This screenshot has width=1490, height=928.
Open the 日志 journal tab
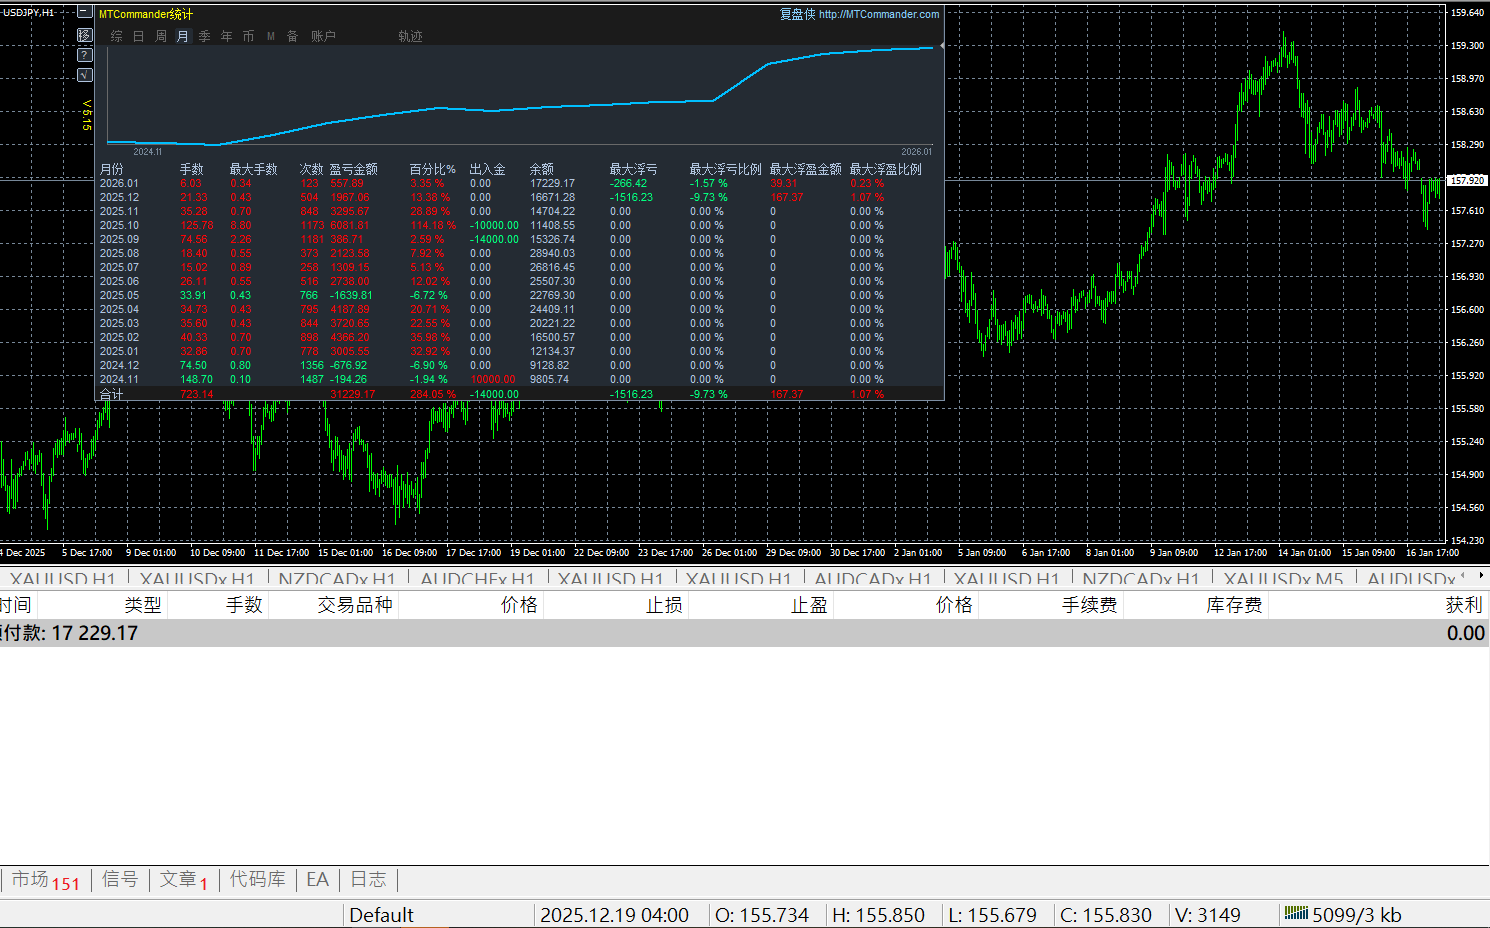[x=368, y=879]
